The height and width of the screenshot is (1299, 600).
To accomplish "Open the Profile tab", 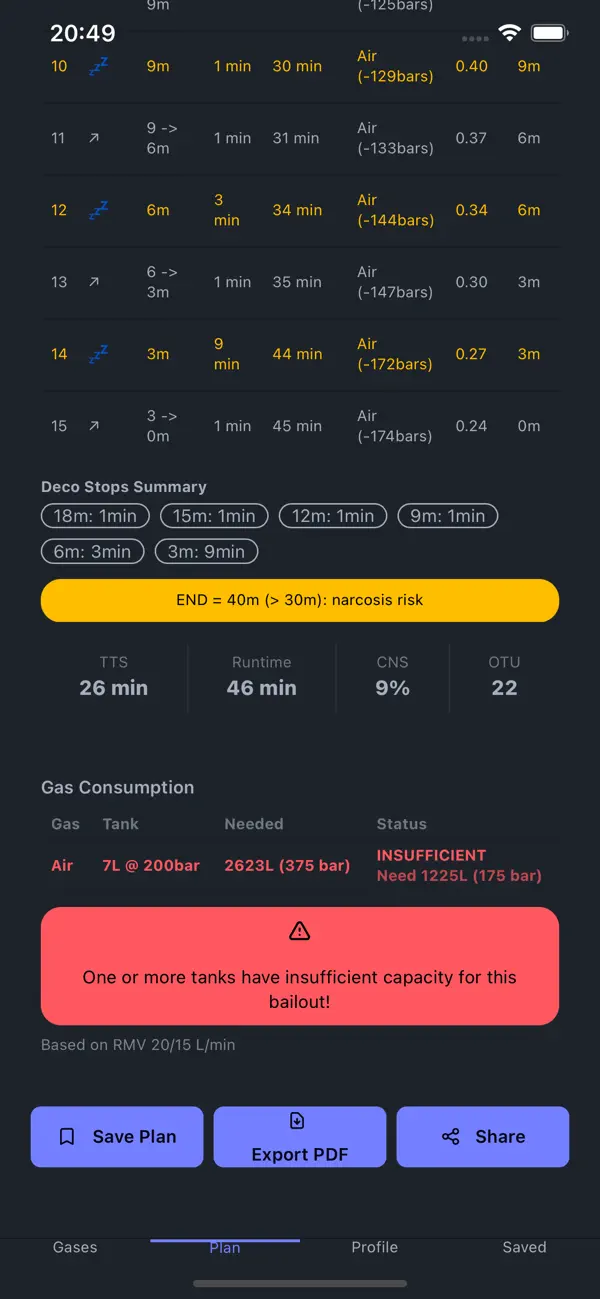I will [x=374, y=1247].
